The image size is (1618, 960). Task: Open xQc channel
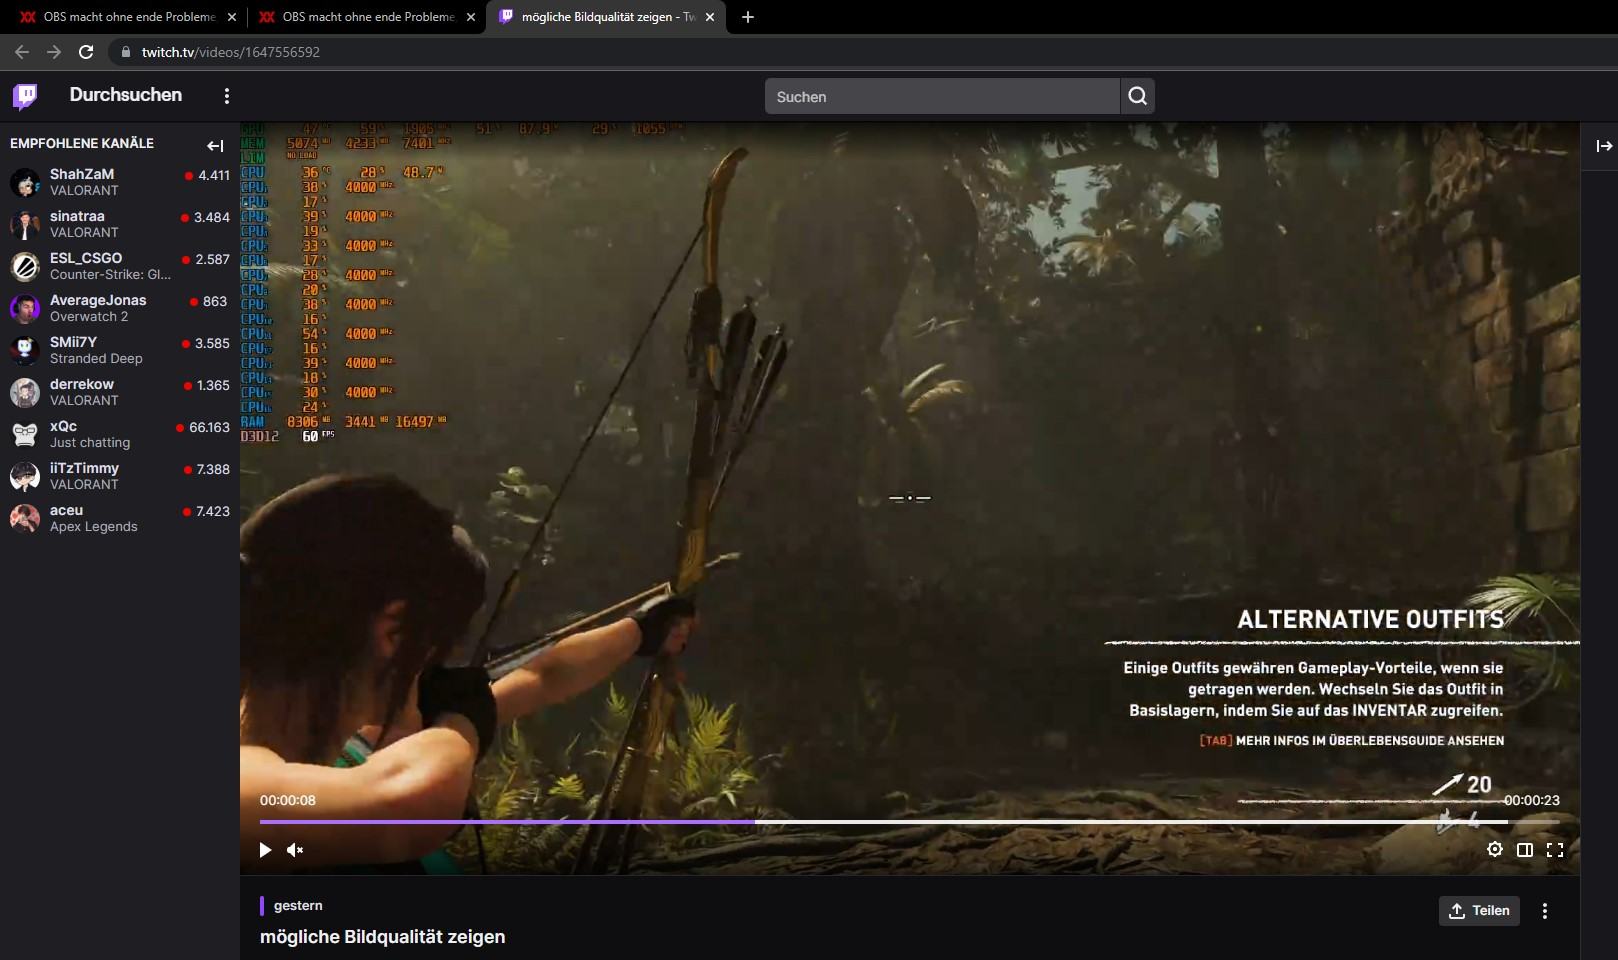pyautogui.click(x=120, y=434)
